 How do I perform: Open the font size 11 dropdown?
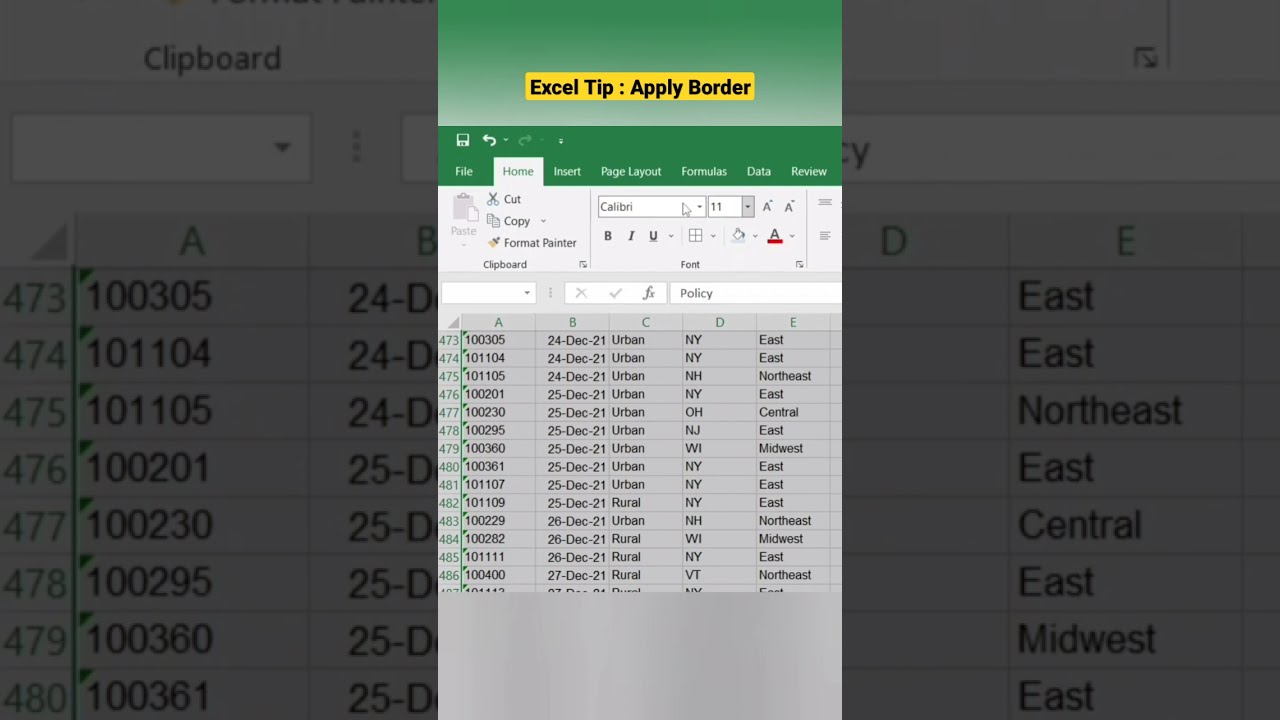(747, 207)
